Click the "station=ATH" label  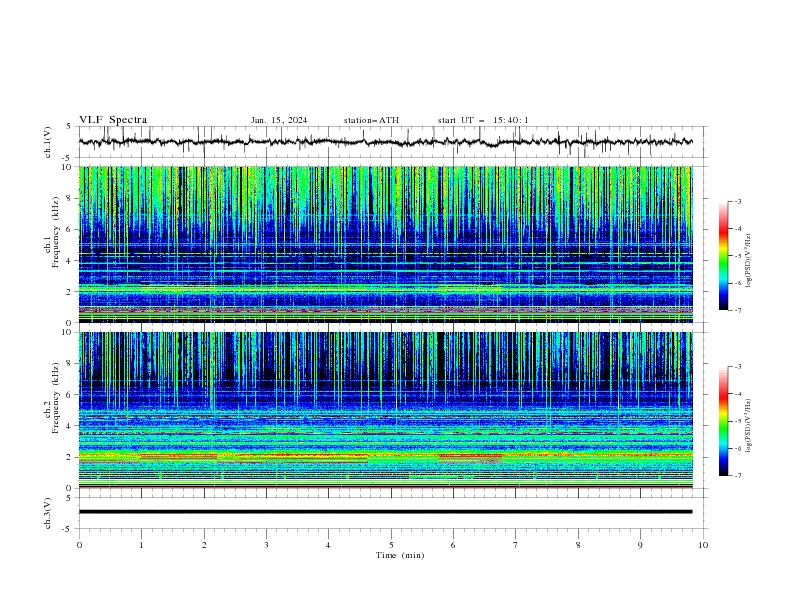coord(371,120)
